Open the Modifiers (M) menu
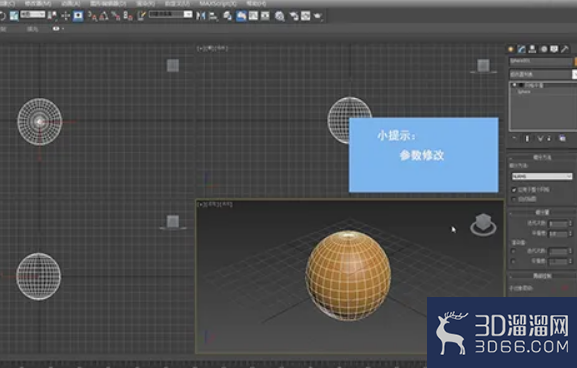The width and height of the screenshot is (577, 368). [38, 3]
